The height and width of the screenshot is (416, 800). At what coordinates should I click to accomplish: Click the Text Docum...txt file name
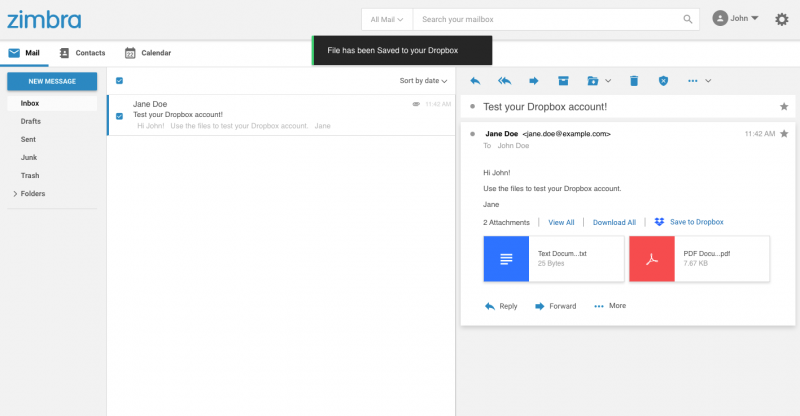(562, 253)
